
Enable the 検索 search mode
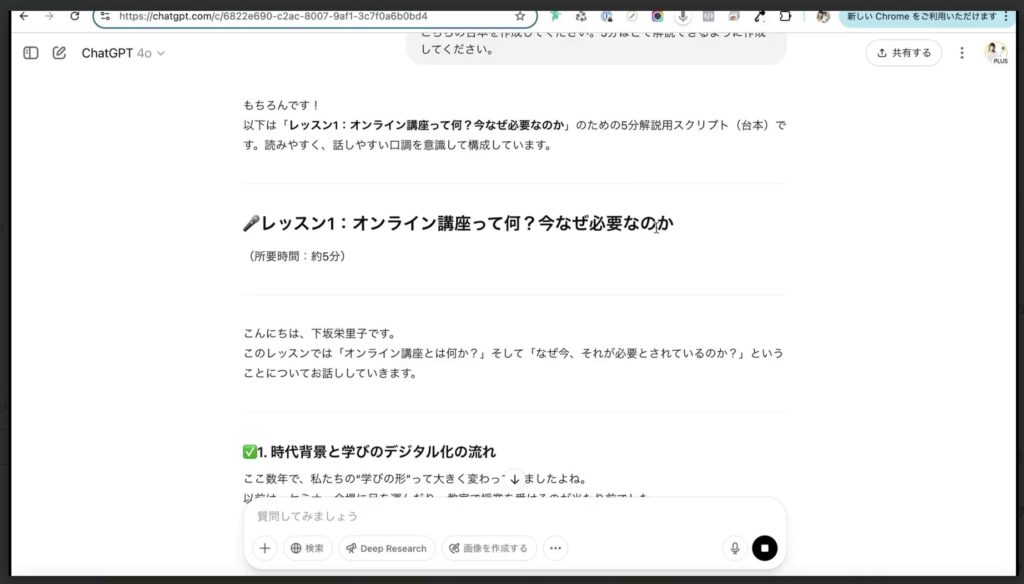click(307, 548)
